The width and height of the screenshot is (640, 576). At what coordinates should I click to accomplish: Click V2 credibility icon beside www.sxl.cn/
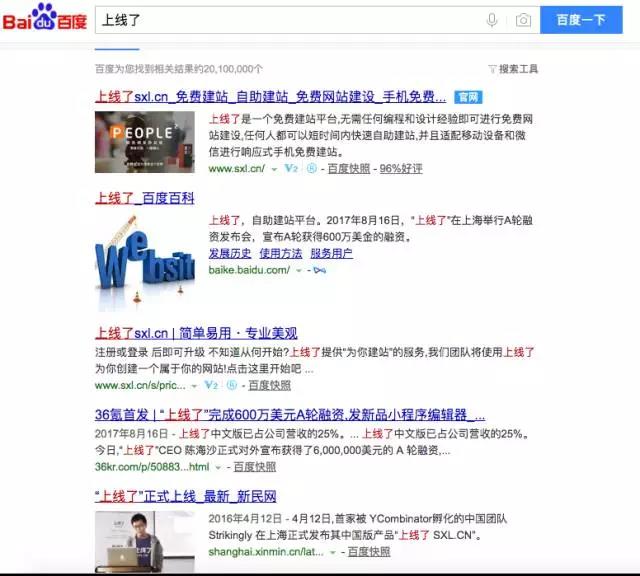pyautogui.click(x=291, y=168)
